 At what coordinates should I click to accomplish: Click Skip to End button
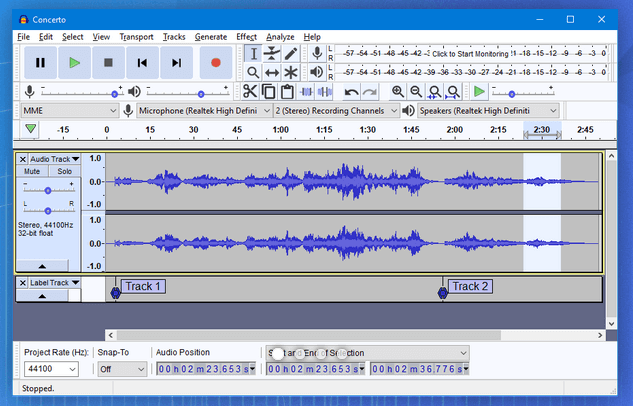pyautogui.click(x=176, y=62)
